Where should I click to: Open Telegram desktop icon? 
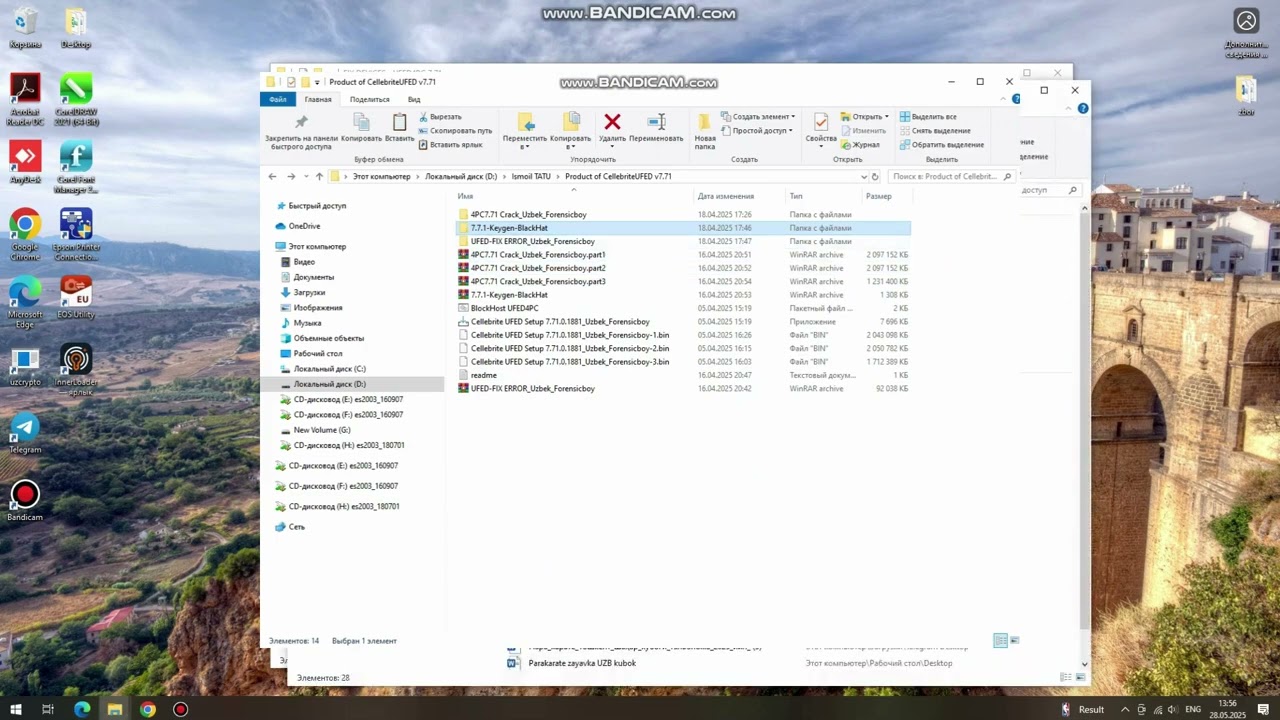coord(25,433)
